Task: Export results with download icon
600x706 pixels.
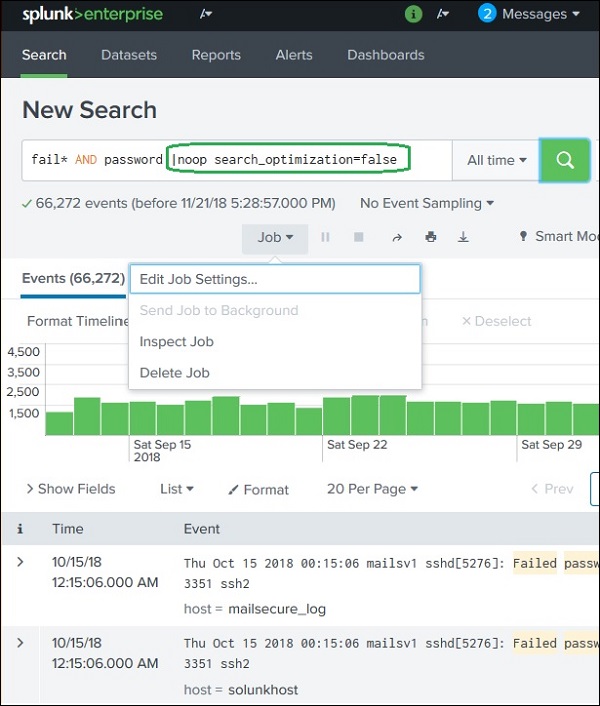Action: click(x=463, y=237)
